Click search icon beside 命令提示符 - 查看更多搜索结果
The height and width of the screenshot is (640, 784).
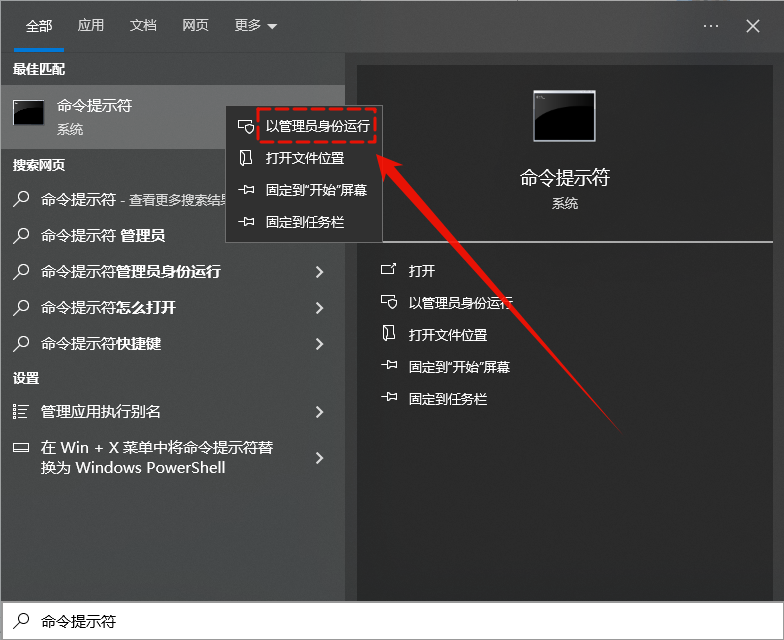click(x=21, y=199)
